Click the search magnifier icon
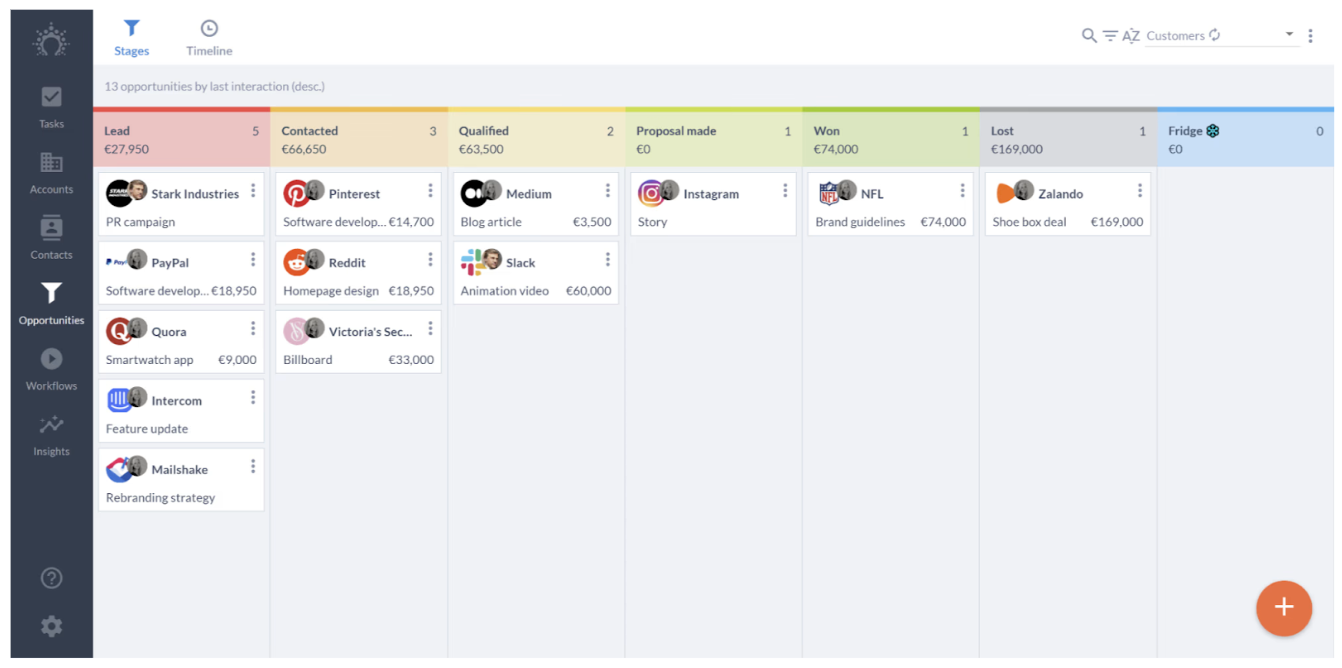The image size is (1342, 668). [1088, 35]
